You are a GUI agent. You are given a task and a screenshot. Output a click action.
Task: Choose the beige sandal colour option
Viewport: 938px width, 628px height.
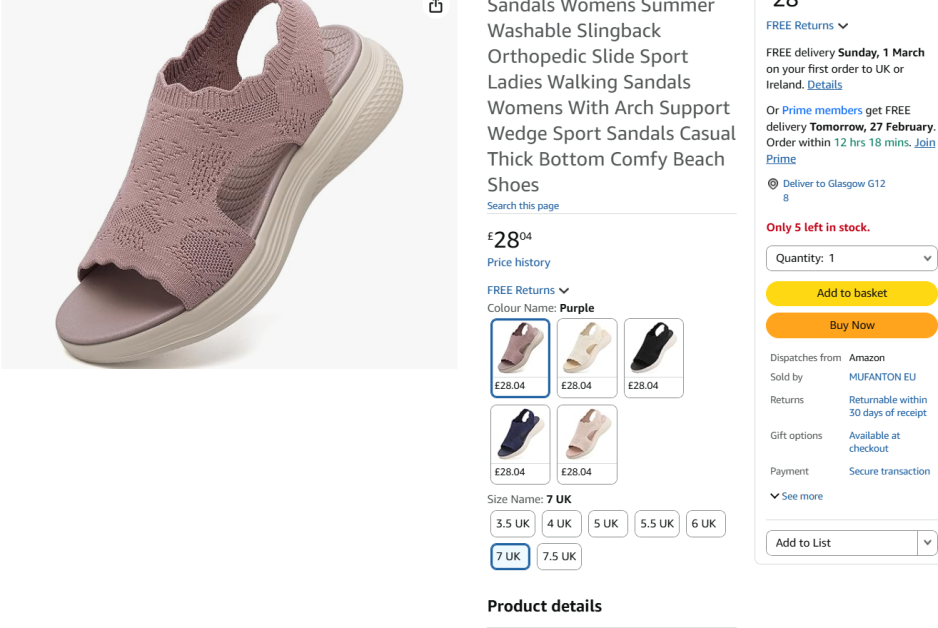587,358
